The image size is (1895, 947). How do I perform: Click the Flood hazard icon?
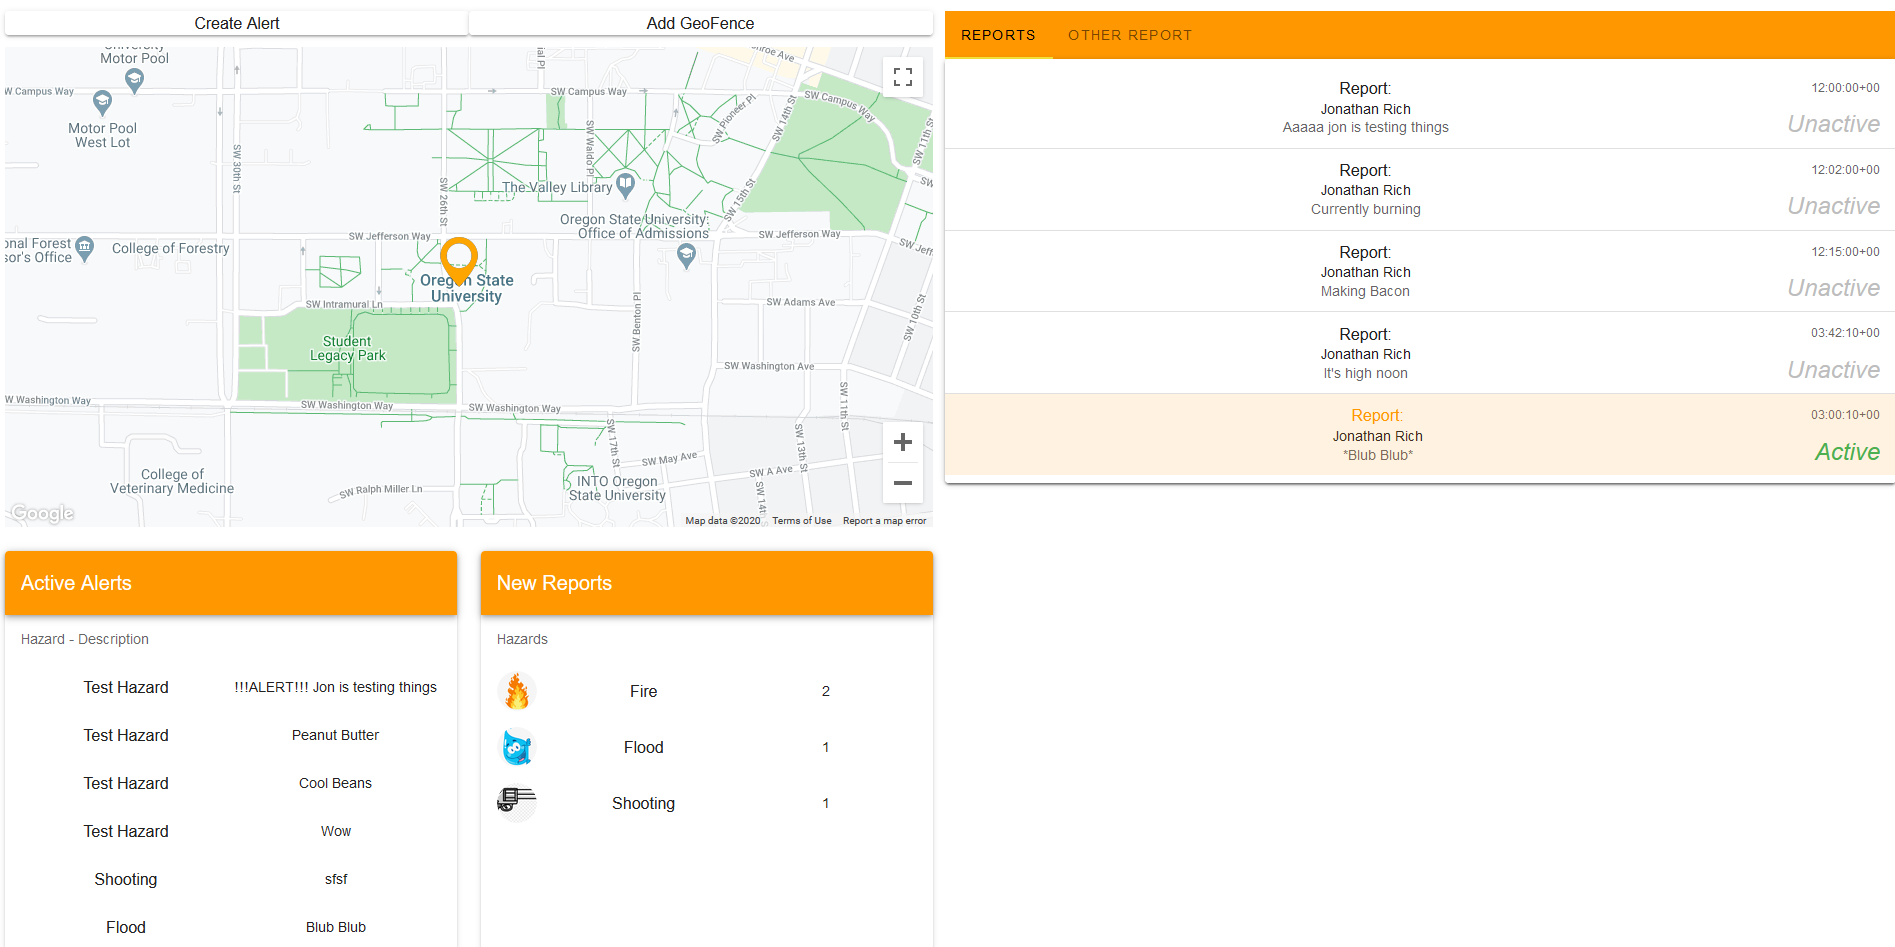pyautogui.click(x=517, y=747)
